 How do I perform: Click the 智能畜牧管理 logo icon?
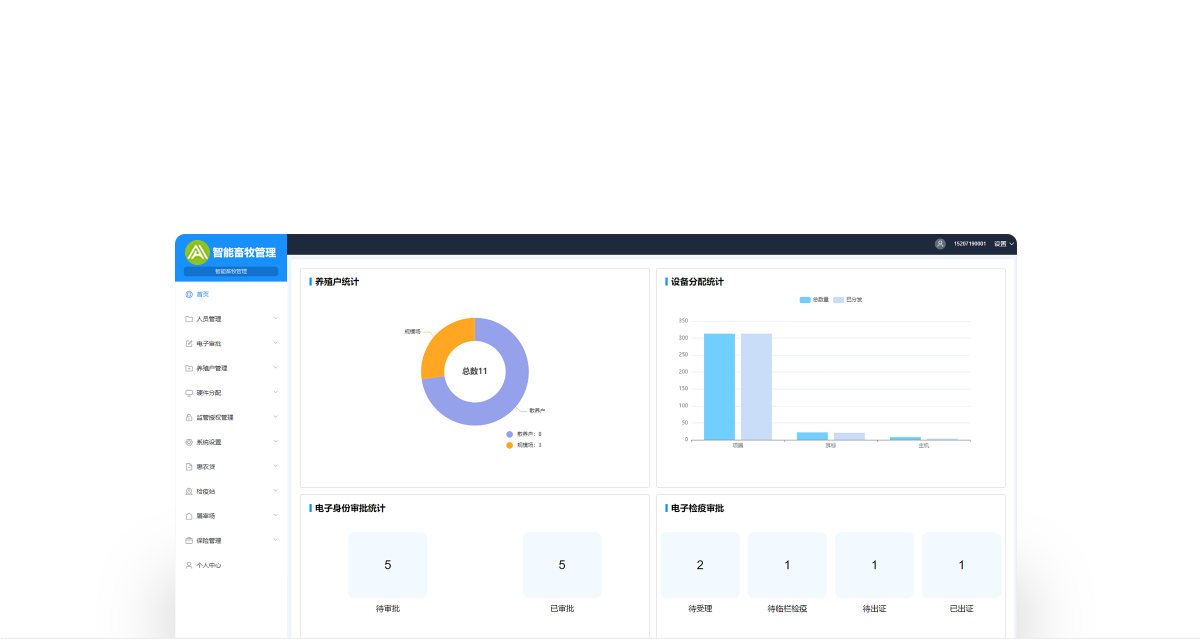197,252
